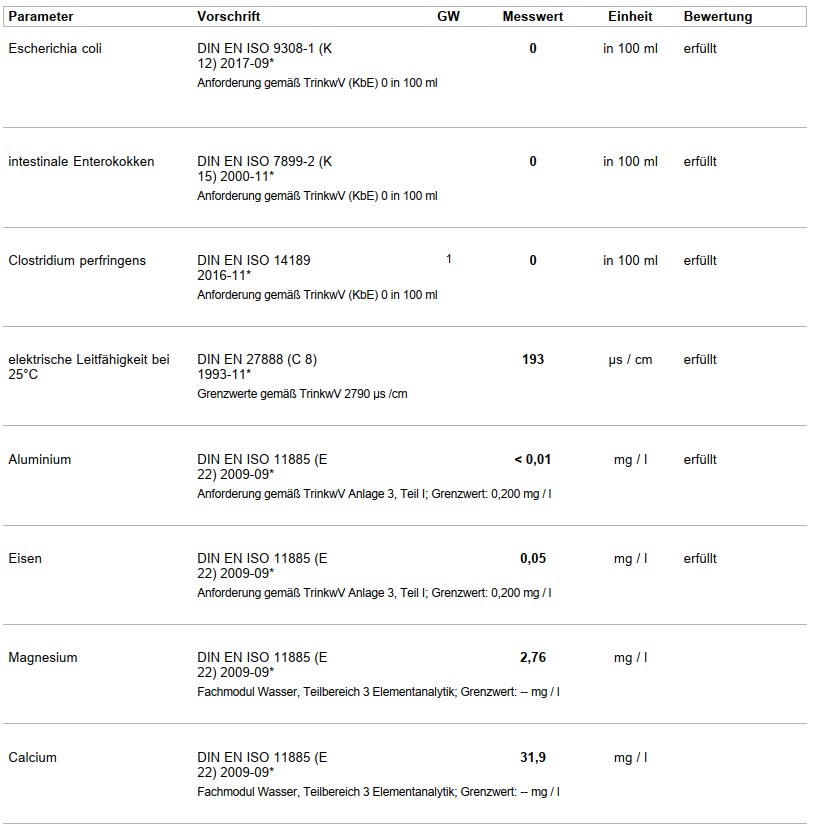Click the 193 conductivity measurement value
This screenshot has width=816, height=830.
click(533, 359)
